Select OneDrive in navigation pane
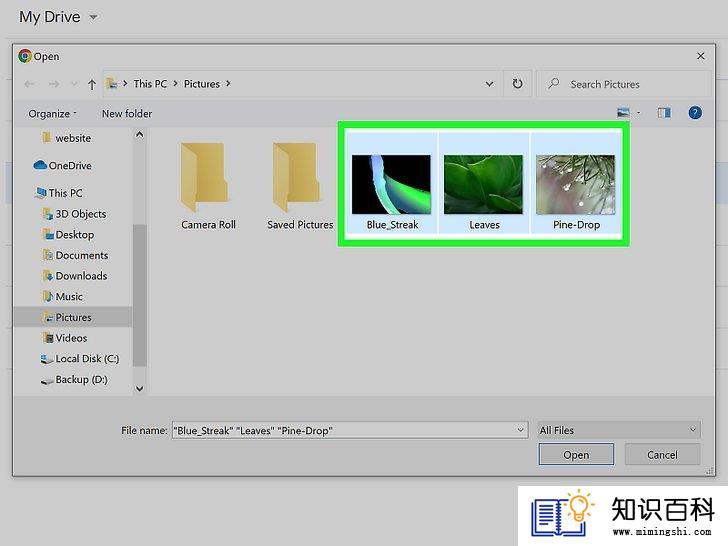 tap(63, 165)
